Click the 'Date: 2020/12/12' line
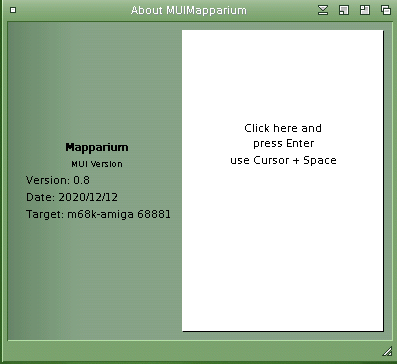This screenshot has width=397, height=364. pyautogui.click(x=72, y=197)
